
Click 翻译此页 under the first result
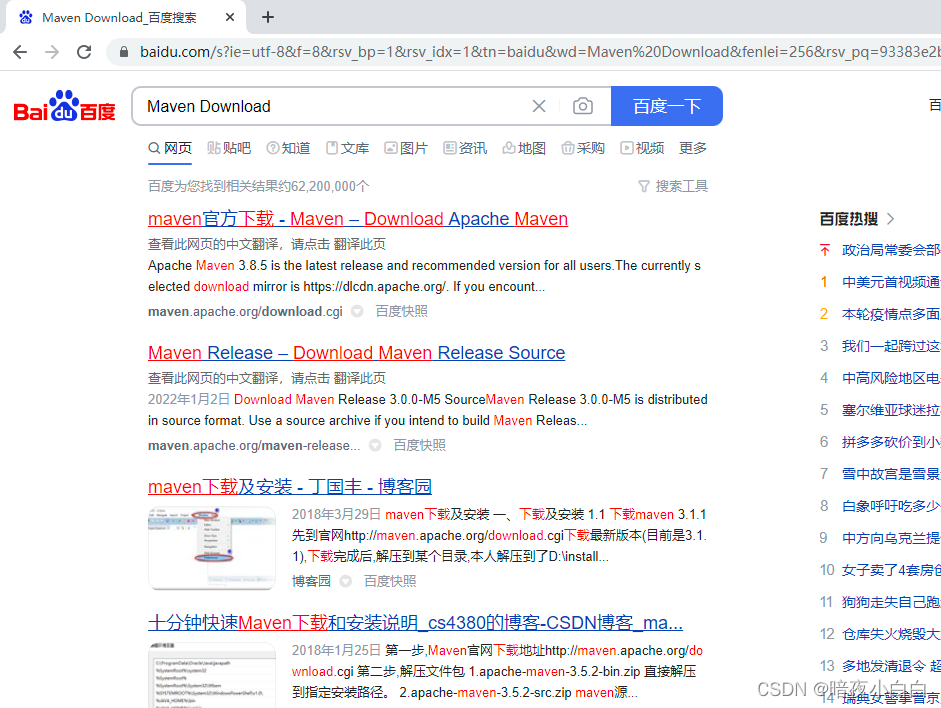click(359, 244)
